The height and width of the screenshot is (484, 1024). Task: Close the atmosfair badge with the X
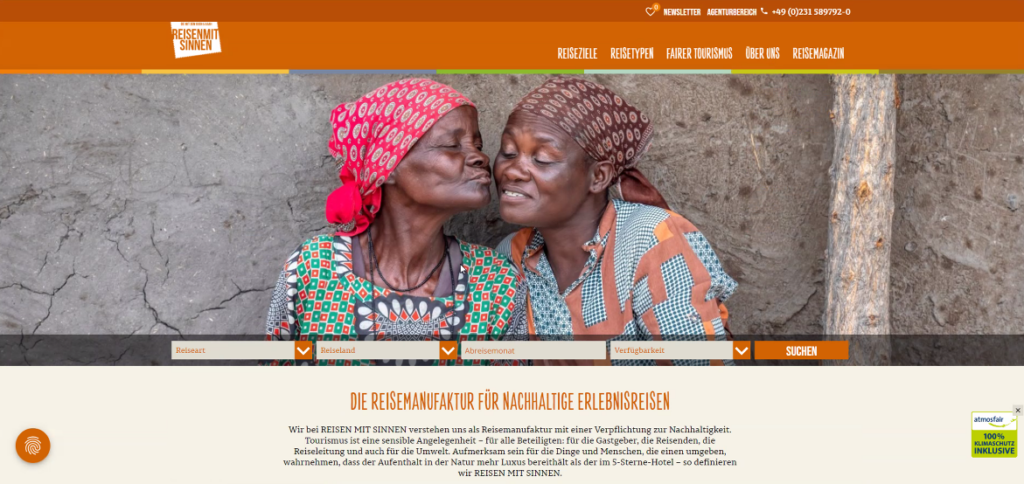1017,410
